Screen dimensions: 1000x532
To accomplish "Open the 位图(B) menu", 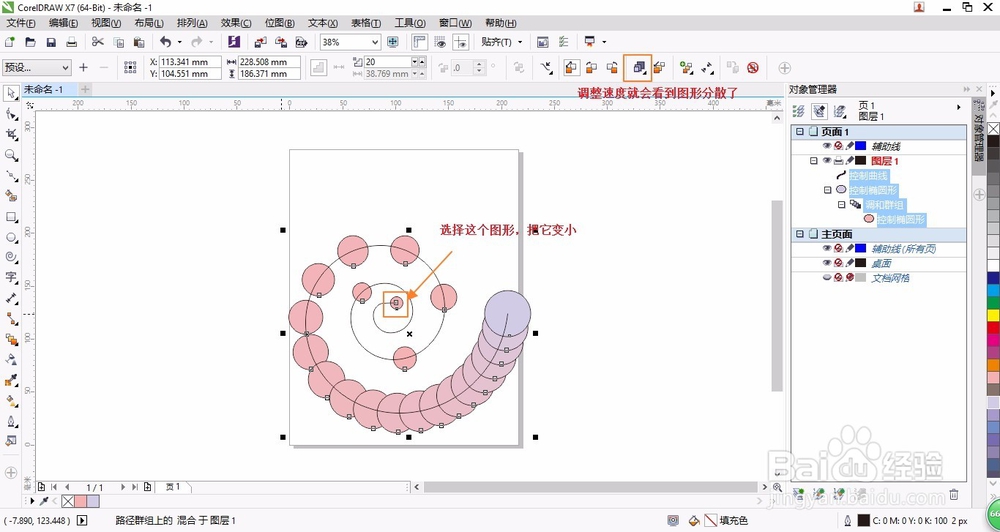I will 279,22.
